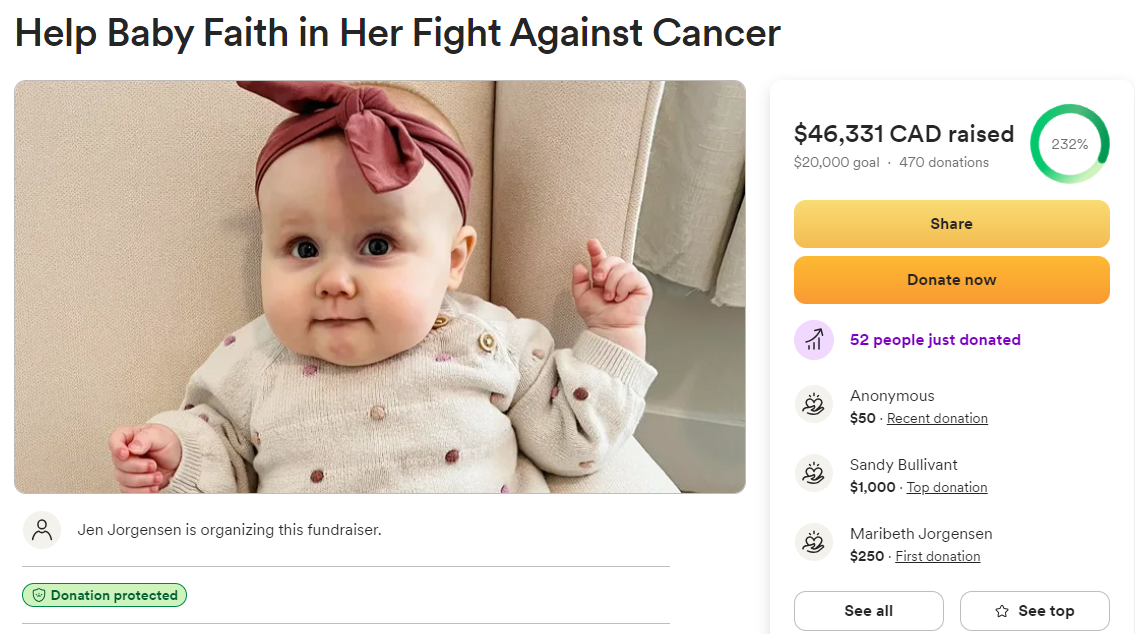Viewport: 1135px width, 634px height.
Task: Follow the First donation link
Action: [x=937, y=557]
